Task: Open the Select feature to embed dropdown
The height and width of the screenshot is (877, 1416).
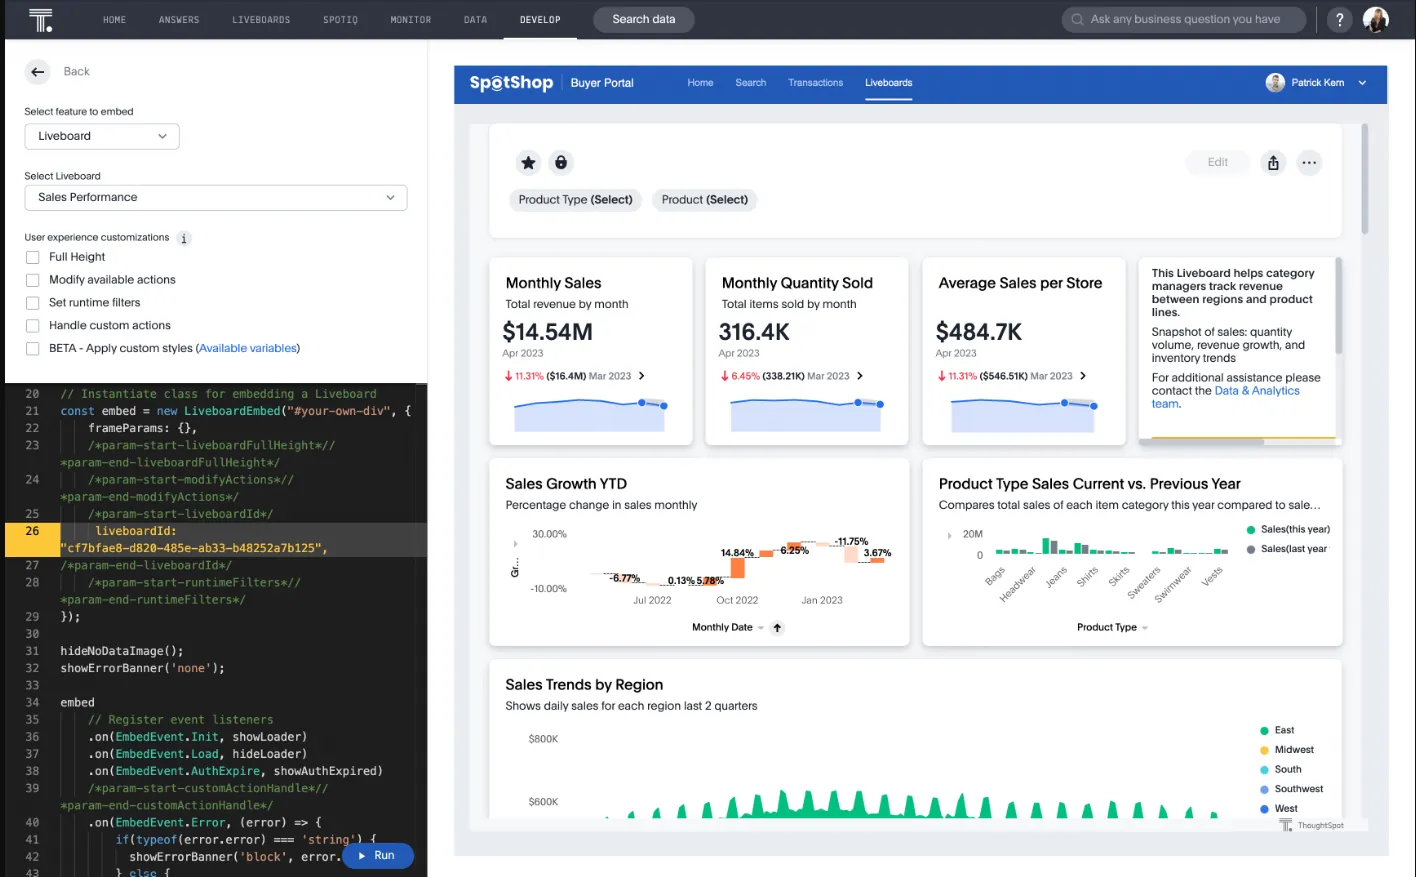Action: tap(102, 136)
